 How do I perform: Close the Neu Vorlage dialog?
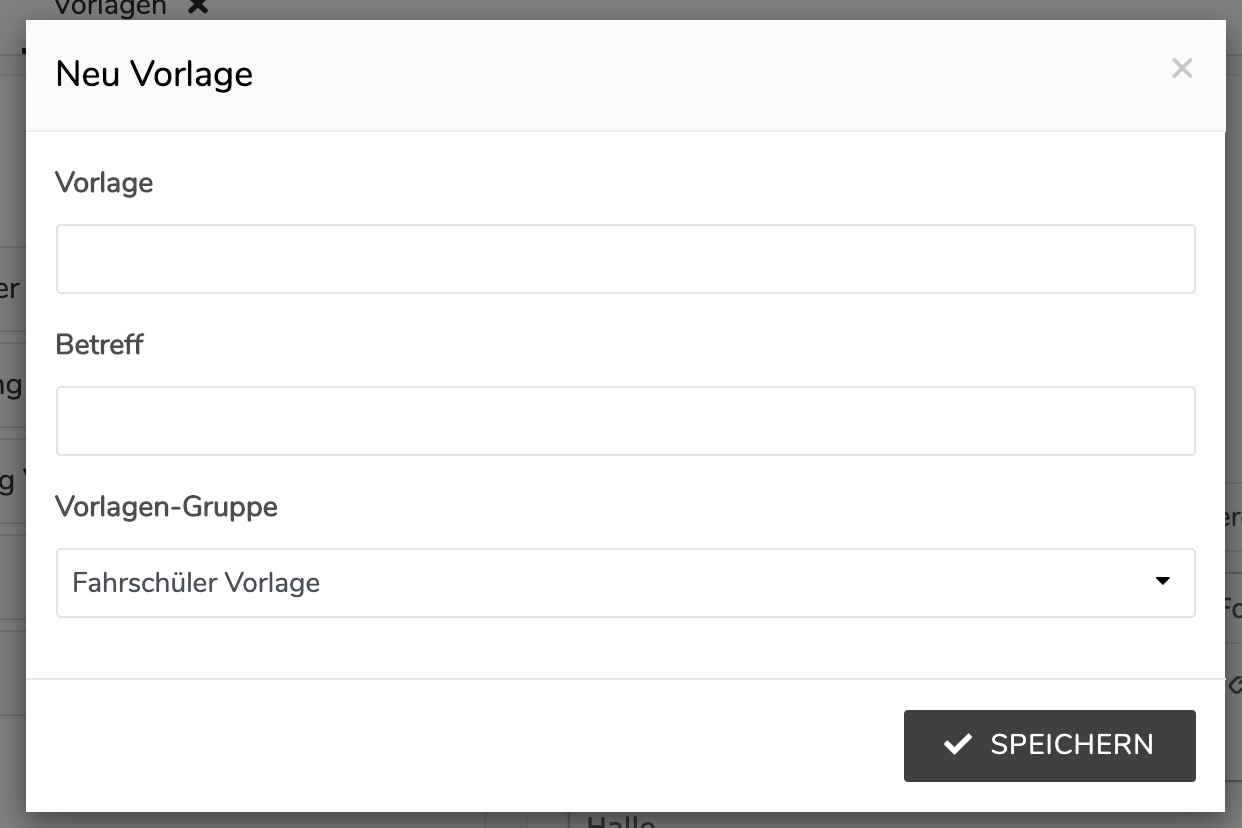(x=1182, y=68)
